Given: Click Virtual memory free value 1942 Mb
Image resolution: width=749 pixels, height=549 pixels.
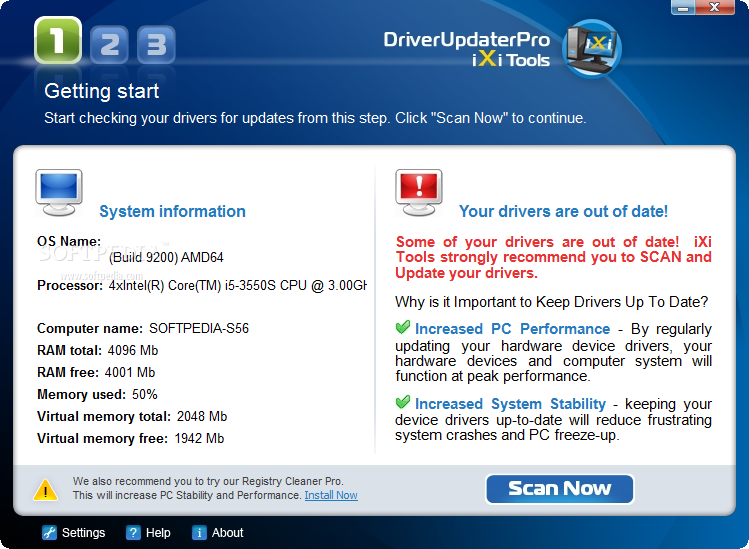Looking at the screenshot, I should 199,438.
